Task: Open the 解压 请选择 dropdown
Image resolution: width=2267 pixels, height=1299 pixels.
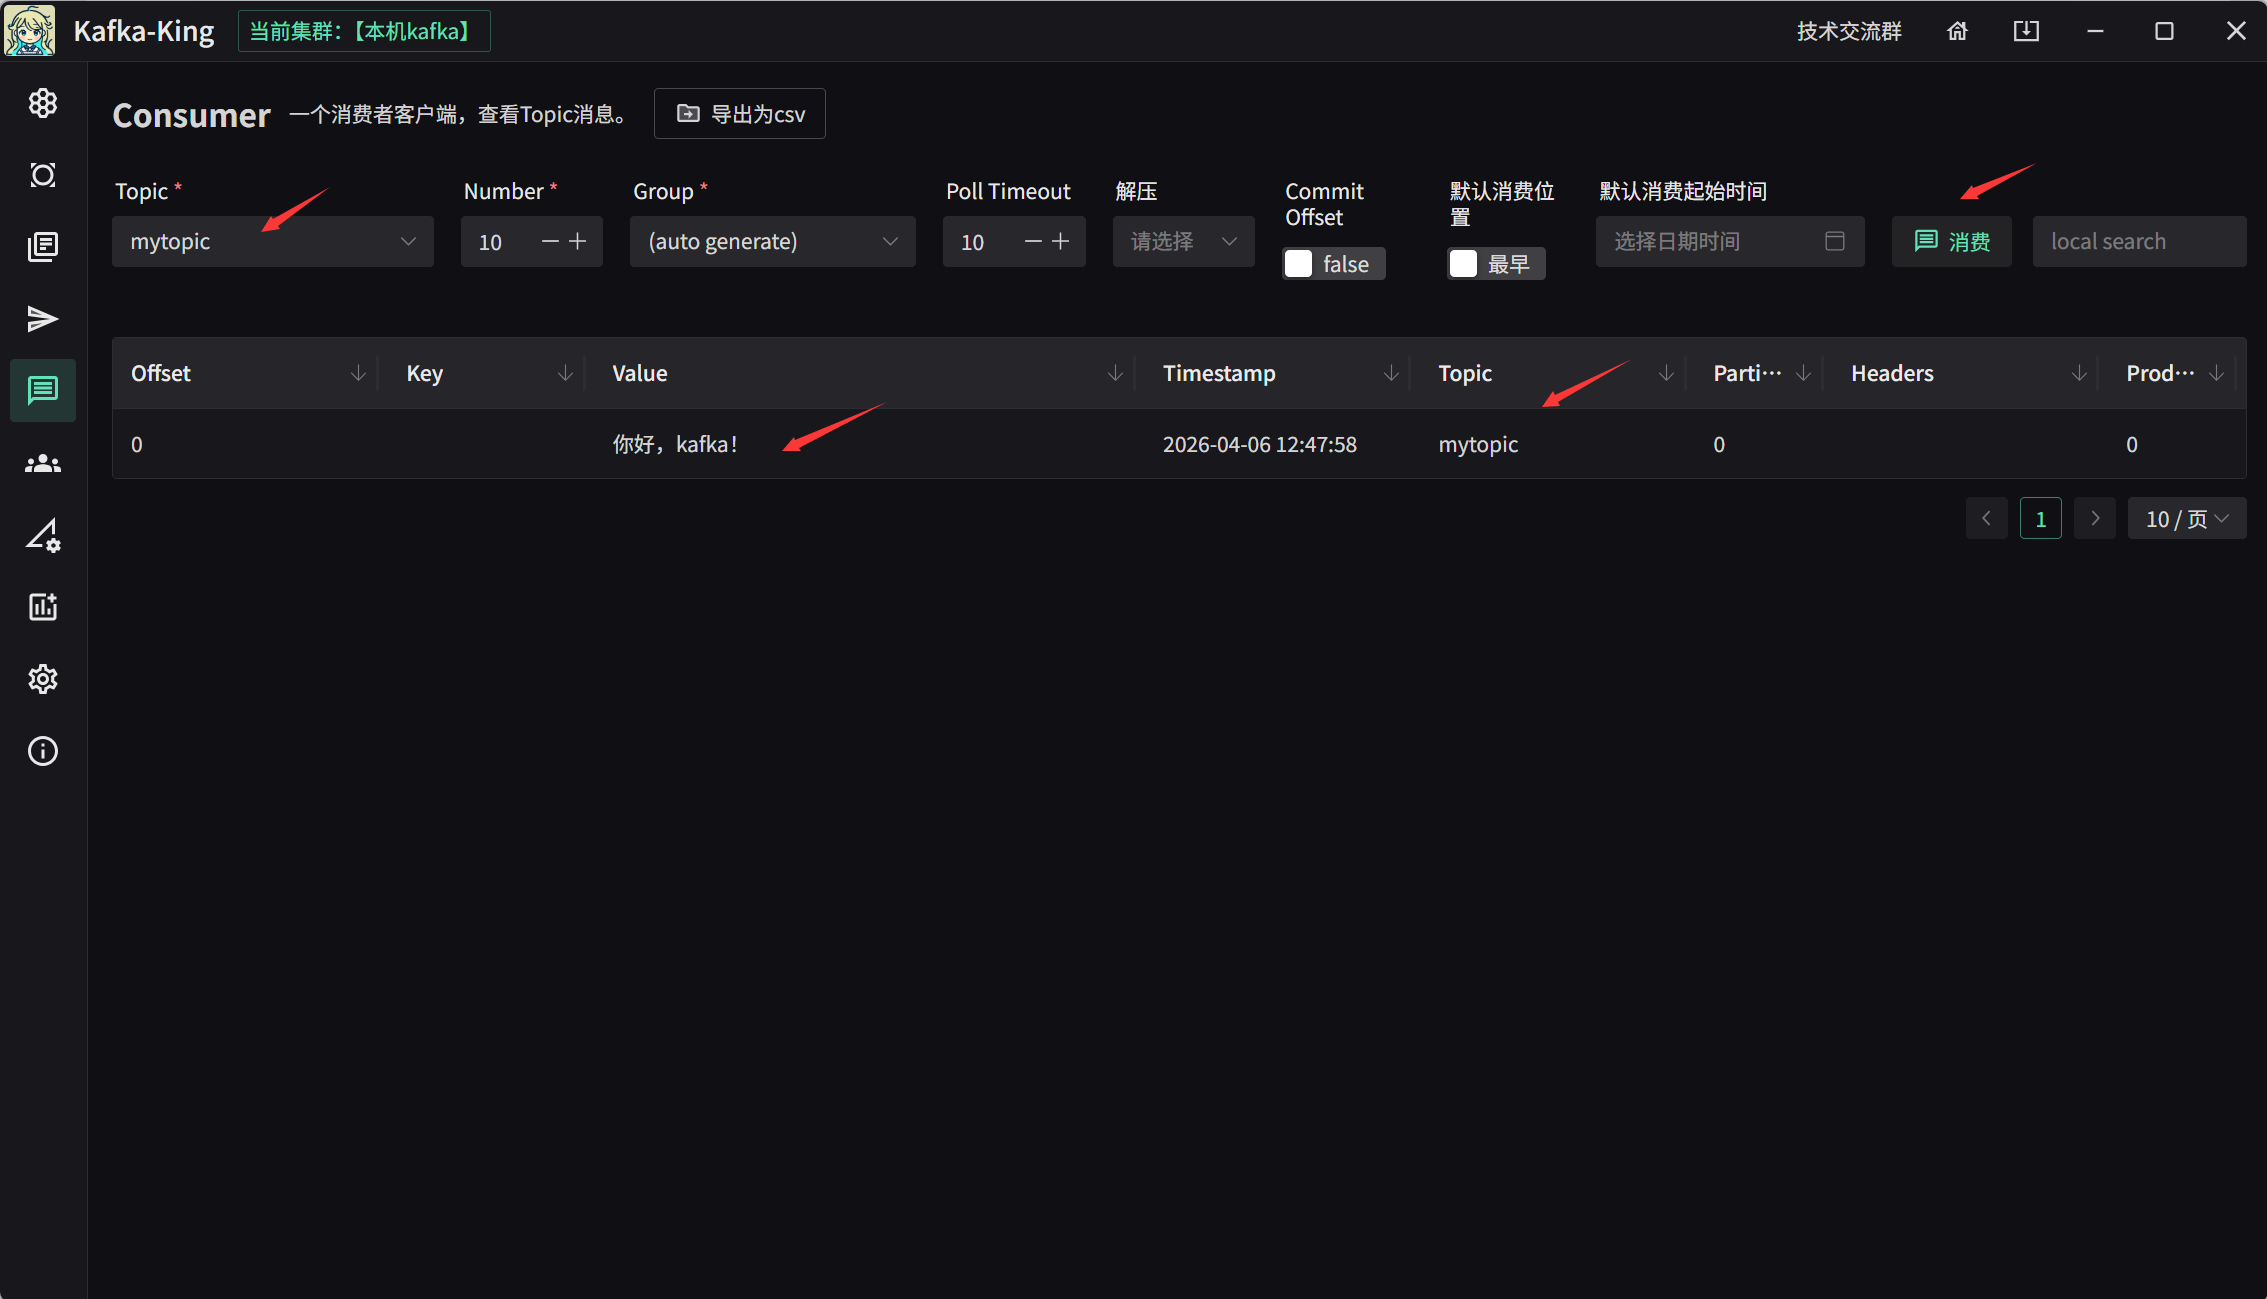Action: coord(1183,242)
